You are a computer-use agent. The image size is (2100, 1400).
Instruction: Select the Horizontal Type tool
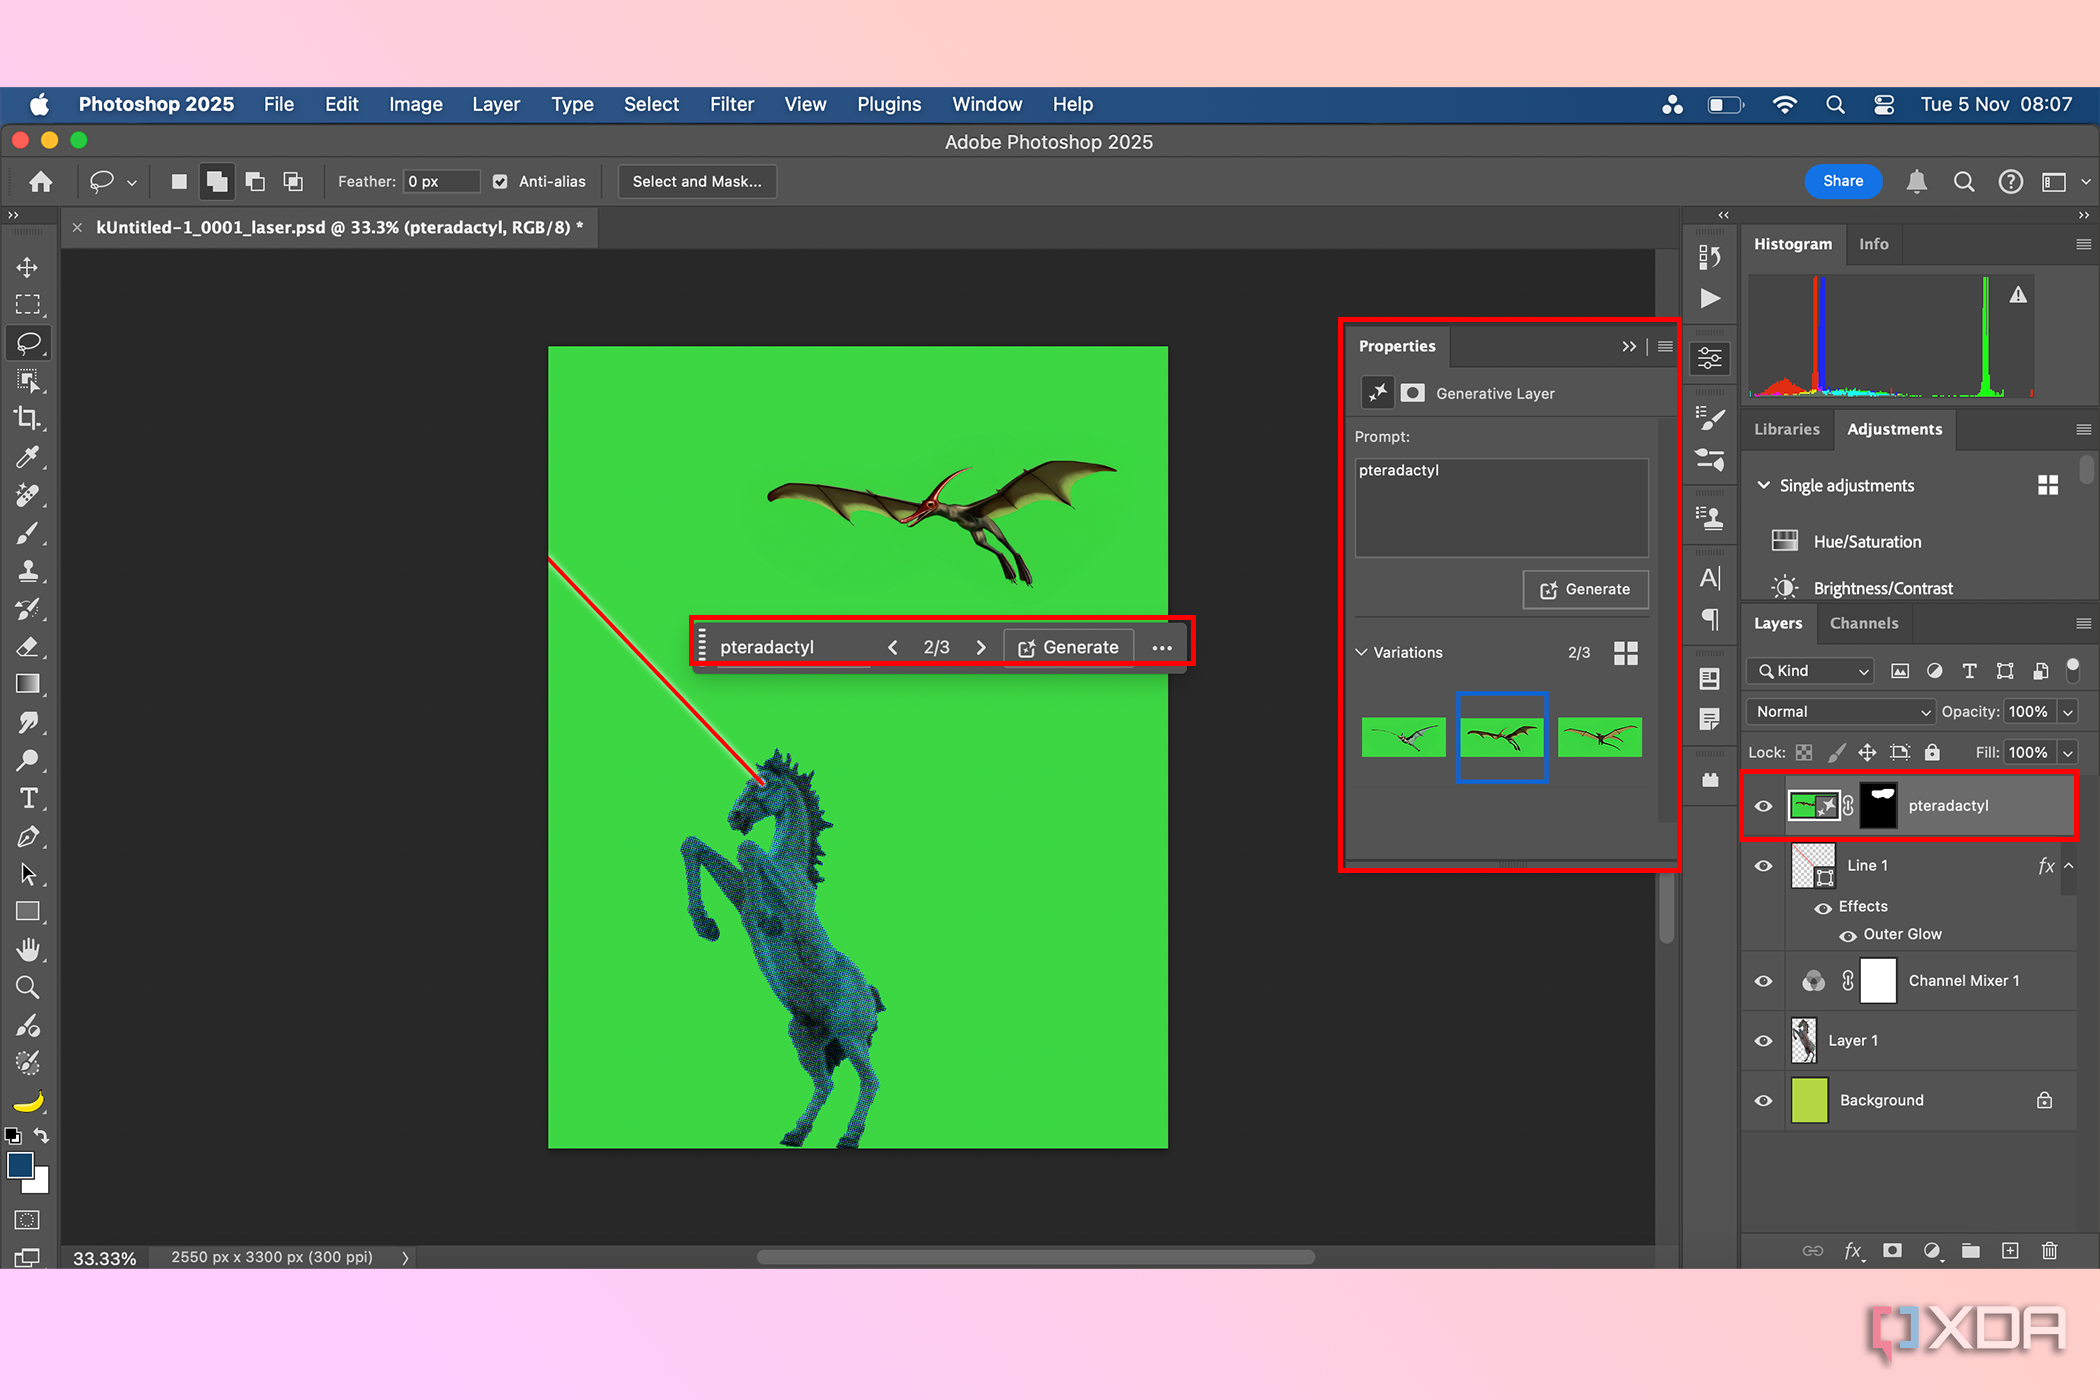coord(28,798)
